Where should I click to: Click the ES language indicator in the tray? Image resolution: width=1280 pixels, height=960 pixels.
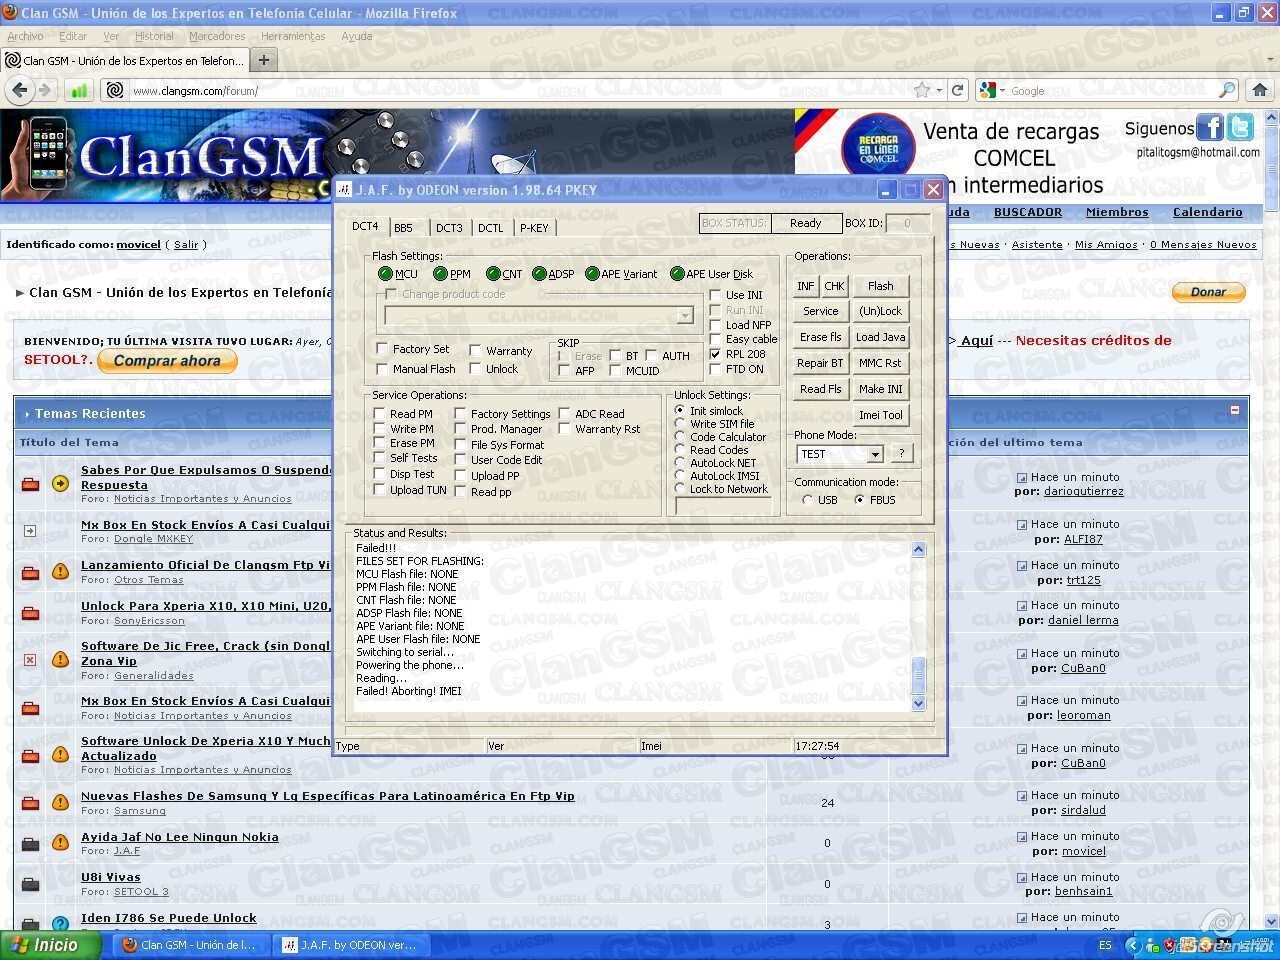click(1106, 945)
